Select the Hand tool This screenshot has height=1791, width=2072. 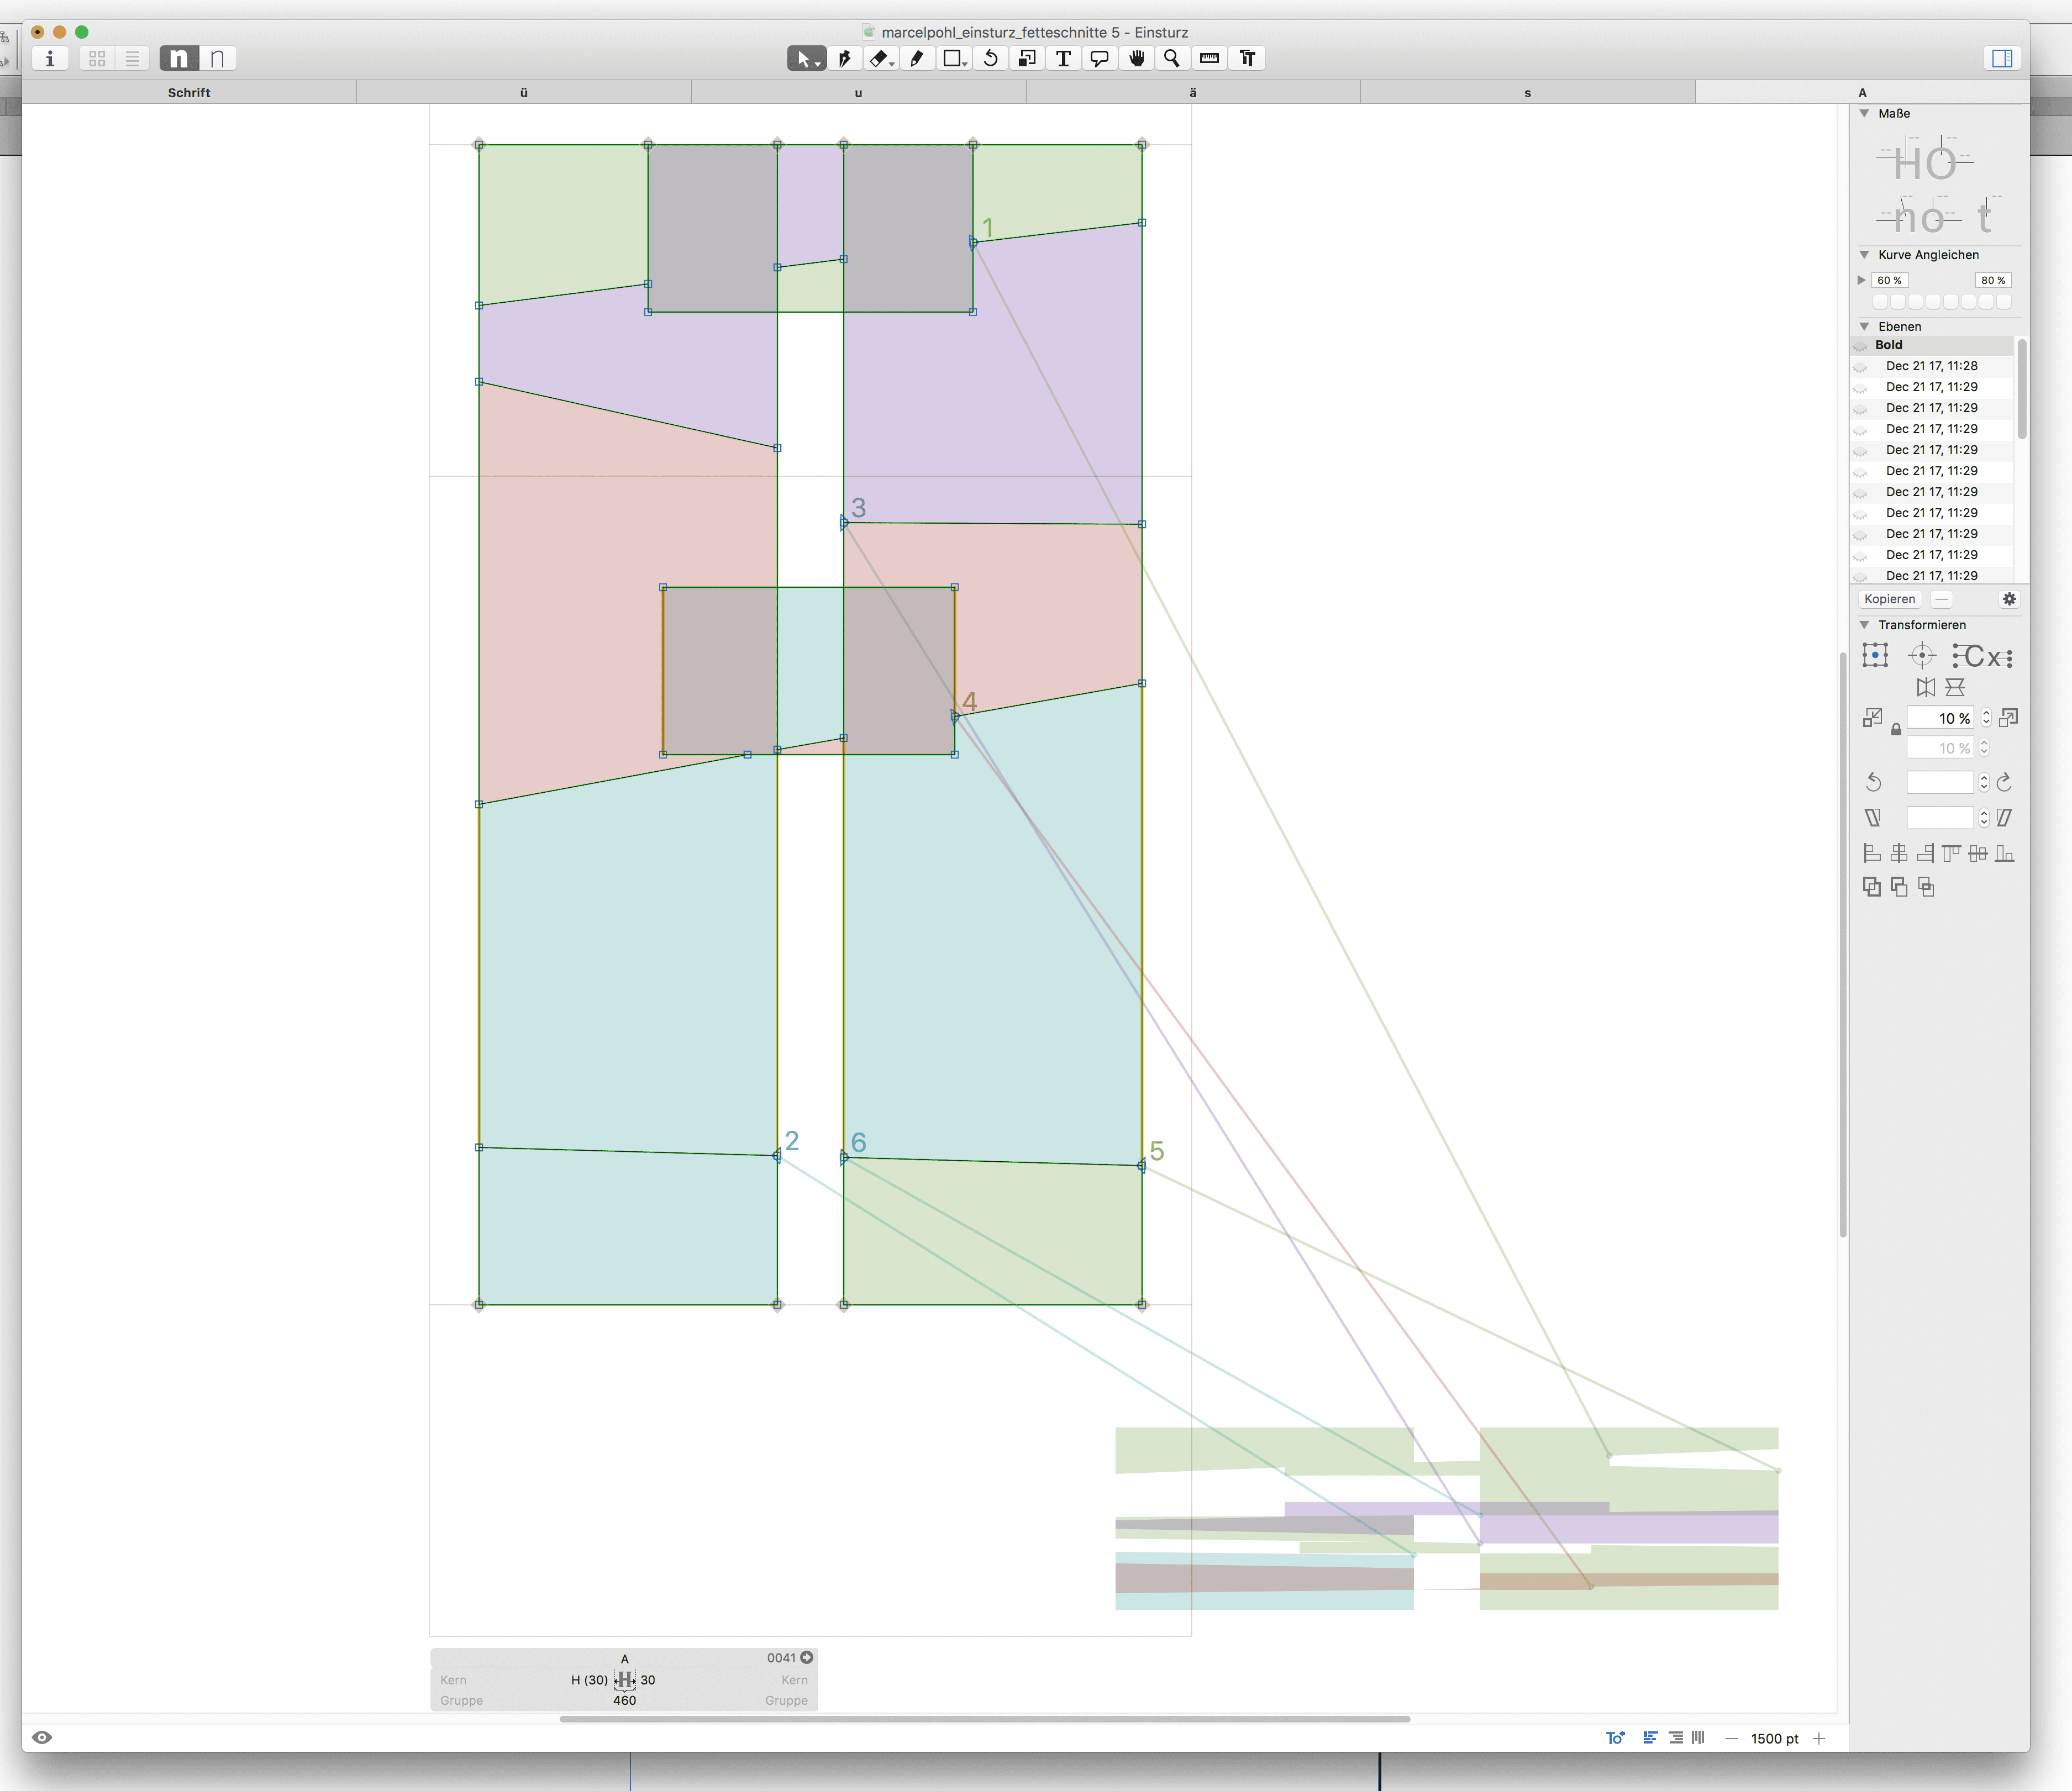[1136, 58]
